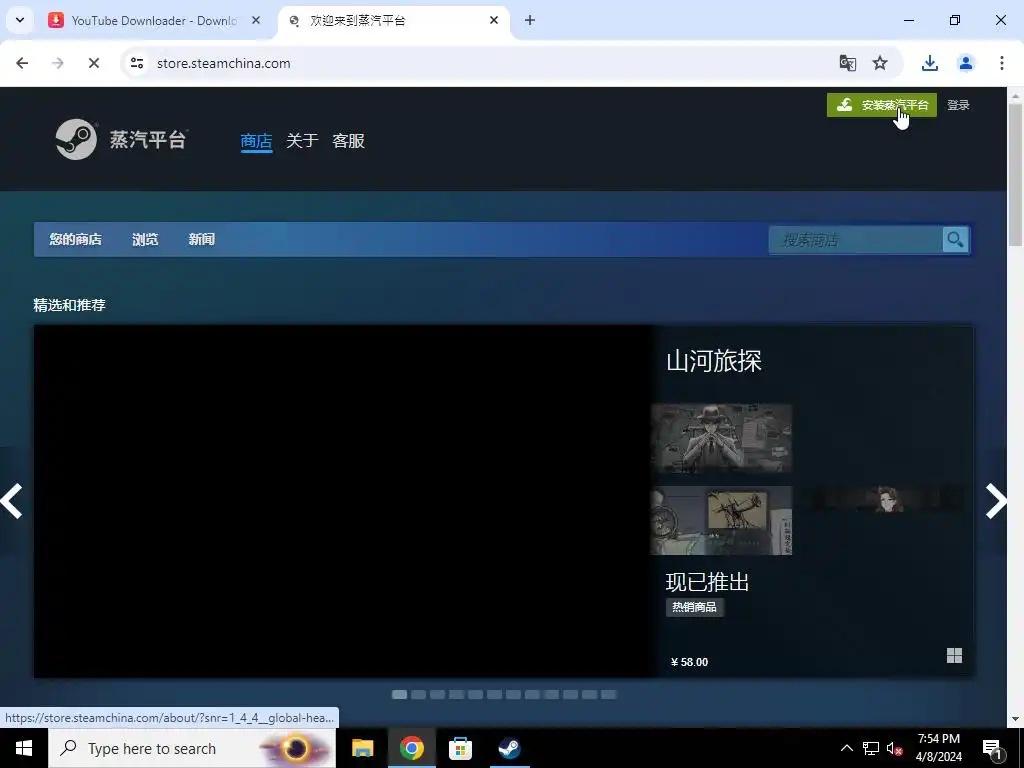Open the 新闻 news menu
This screenshot has width=1024, height=768.
(202, 240)
